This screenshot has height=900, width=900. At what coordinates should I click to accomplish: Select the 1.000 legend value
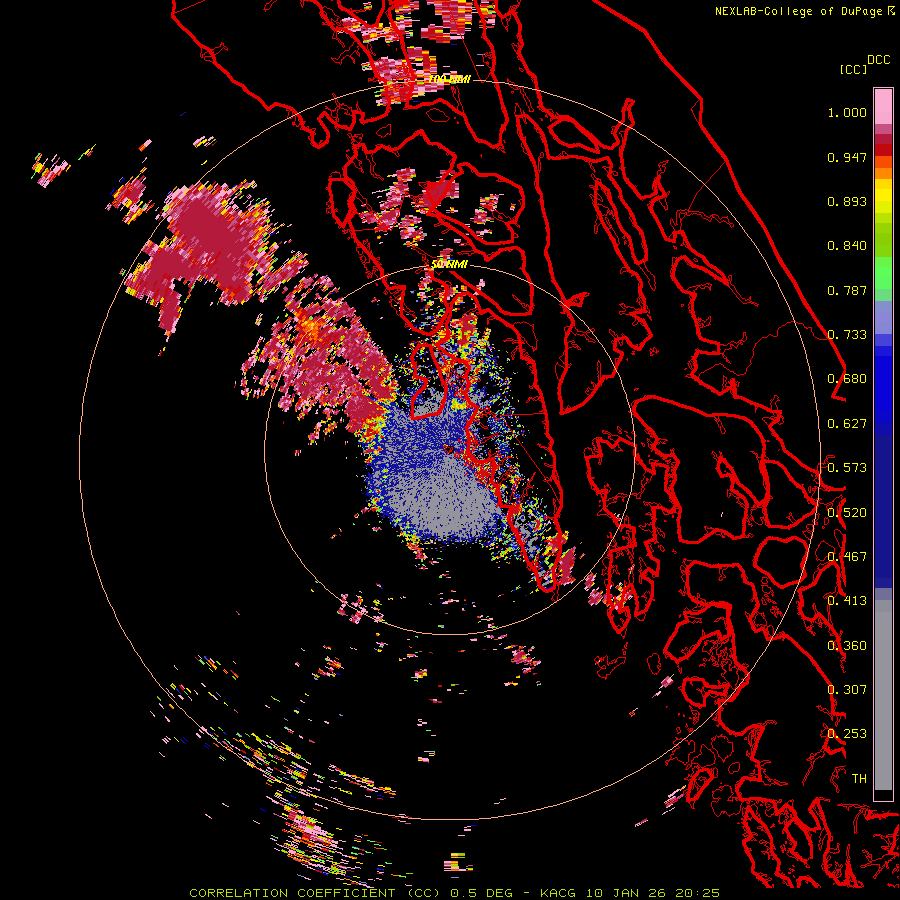tap(847, 112)
